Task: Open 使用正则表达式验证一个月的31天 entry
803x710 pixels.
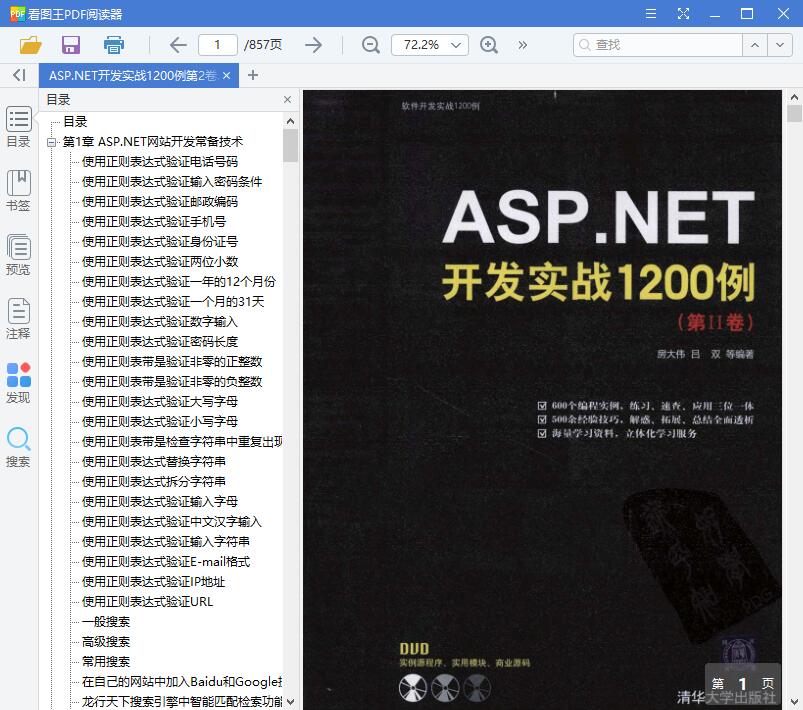Action: click(x=173, y=302)
